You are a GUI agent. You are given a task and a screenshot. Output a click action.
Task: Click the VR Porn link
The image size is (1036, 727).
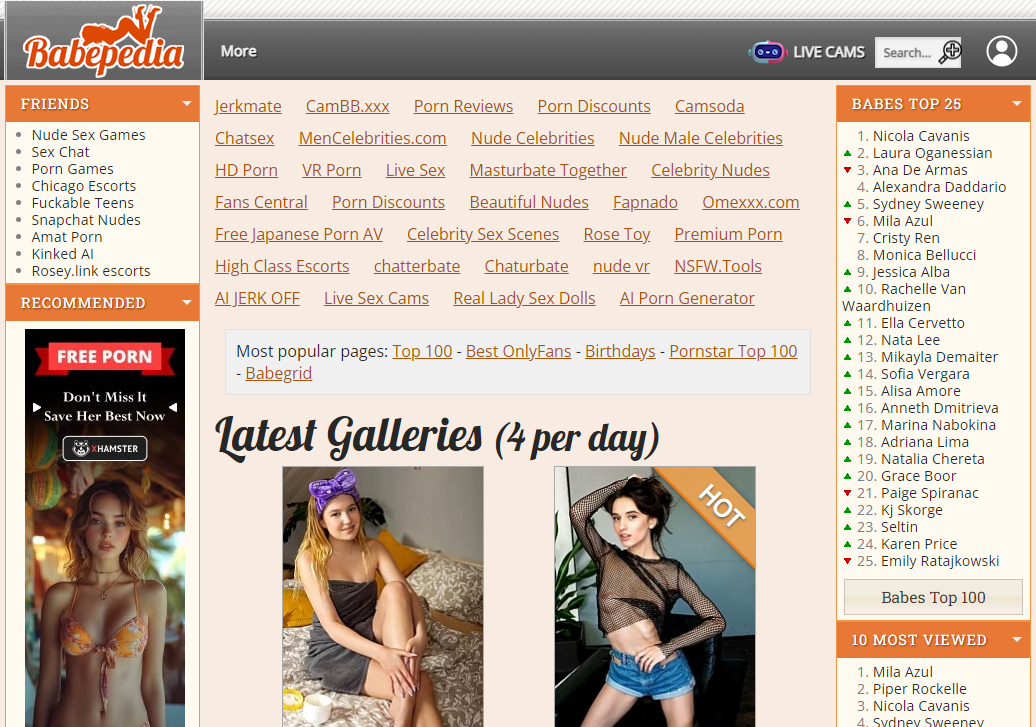[x=331, y=171]
